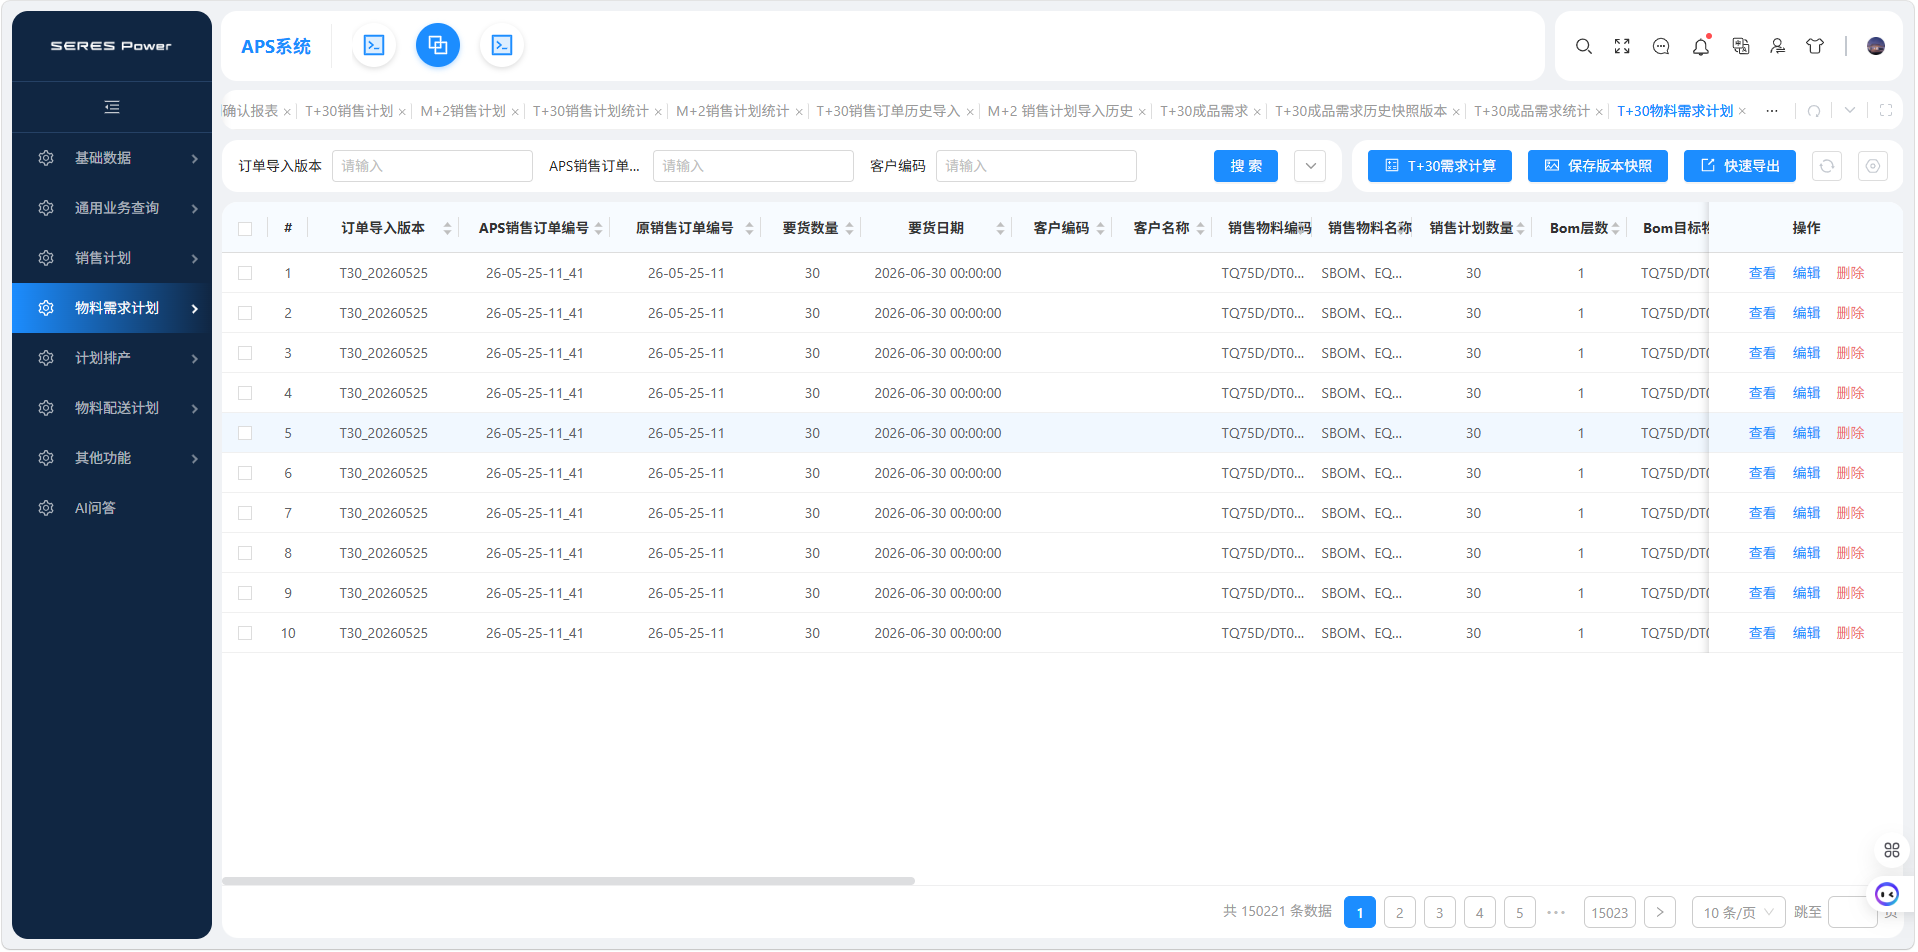Open the AI assistant robot icon
Image resolution: width=1918 pixels, height=952 pixels.
[x=1887, y=894]
